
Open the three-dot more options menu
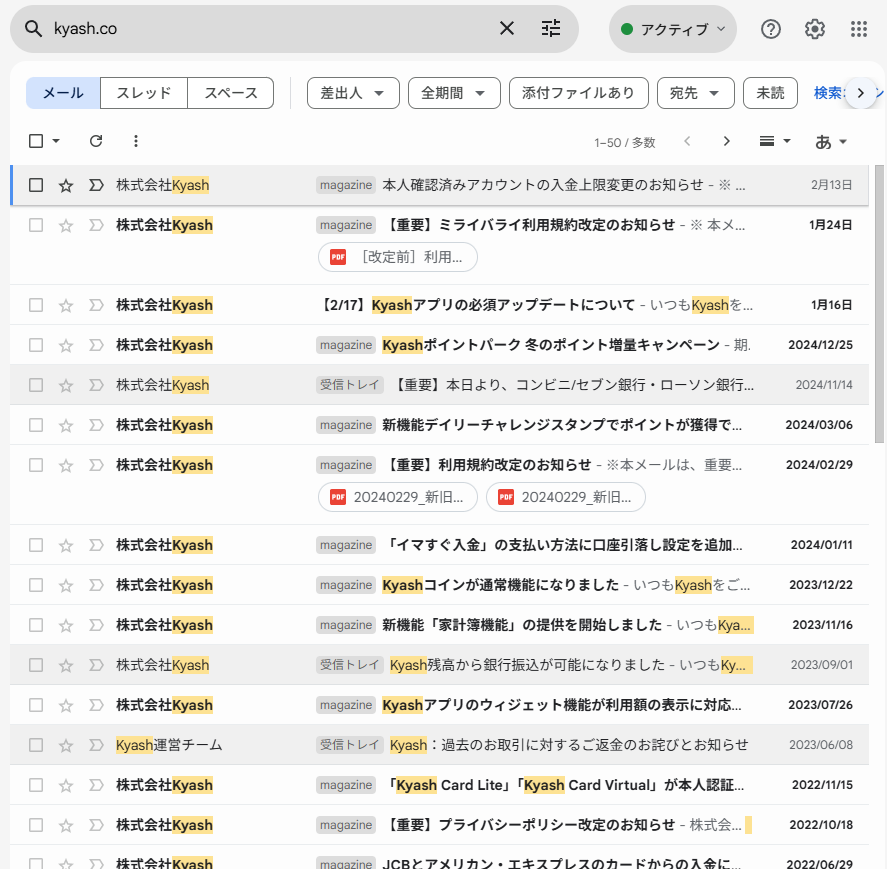(x=136, y=141)
